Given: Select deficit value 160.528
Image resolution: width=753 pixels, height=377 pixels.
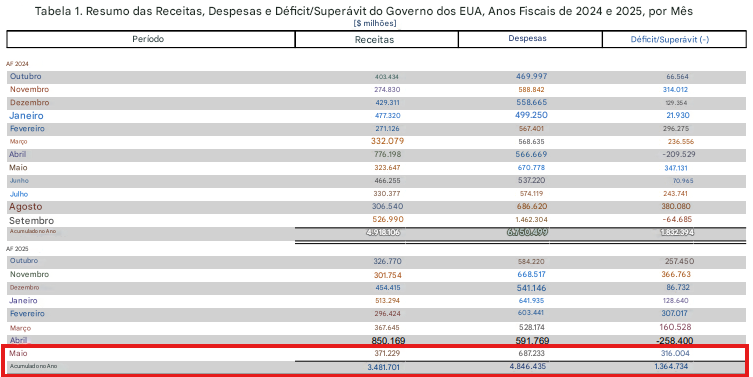Looking at the screenshot, I should pyautogui.click(x=675, y=327).
